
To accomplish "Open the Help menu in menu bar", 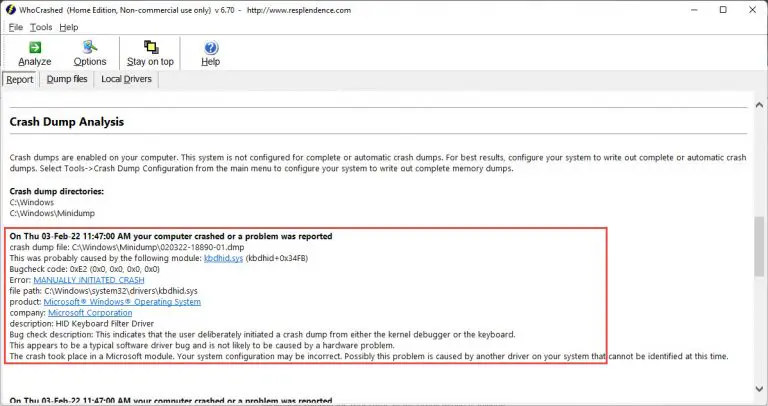I will click(x=68, y=27).
